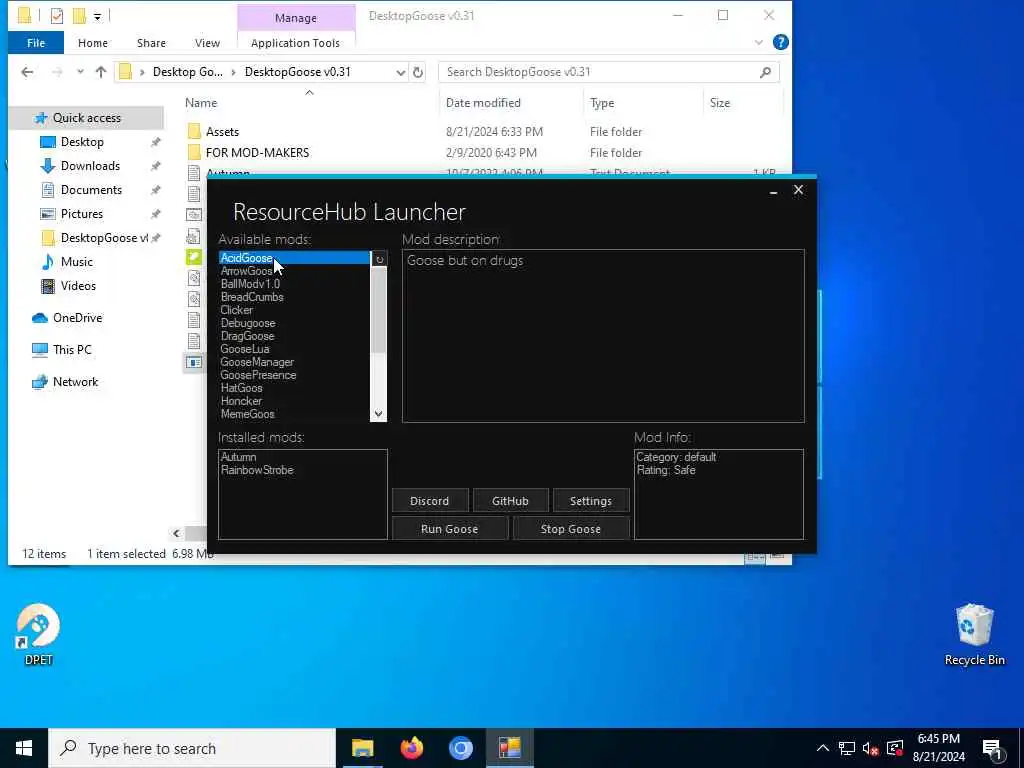Select This PC in navigation pane
Image resolution: width=1024 pixels, height=768 pixels.
[x=72, y=349]
